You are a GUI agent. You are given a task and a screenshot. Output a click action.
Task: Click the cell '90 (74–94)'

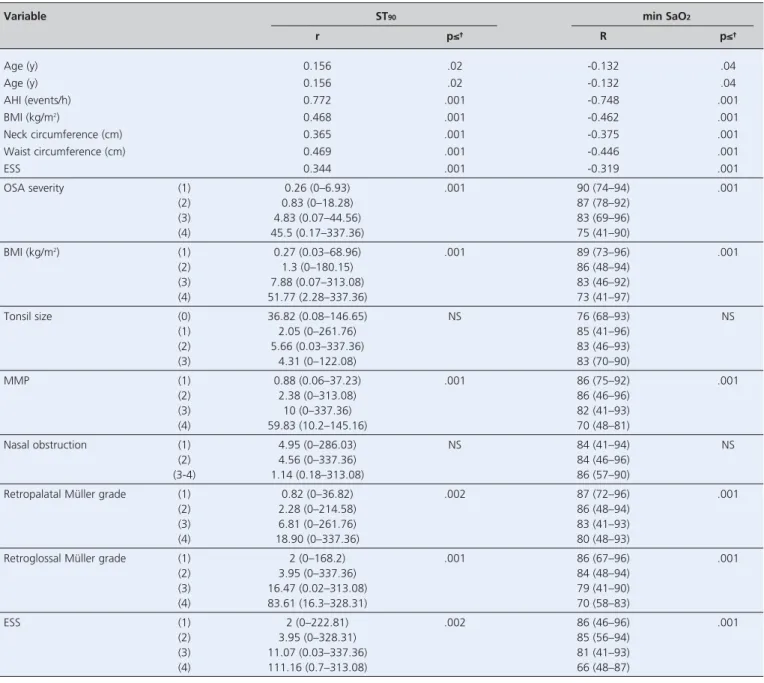click(x=603, y=188)
